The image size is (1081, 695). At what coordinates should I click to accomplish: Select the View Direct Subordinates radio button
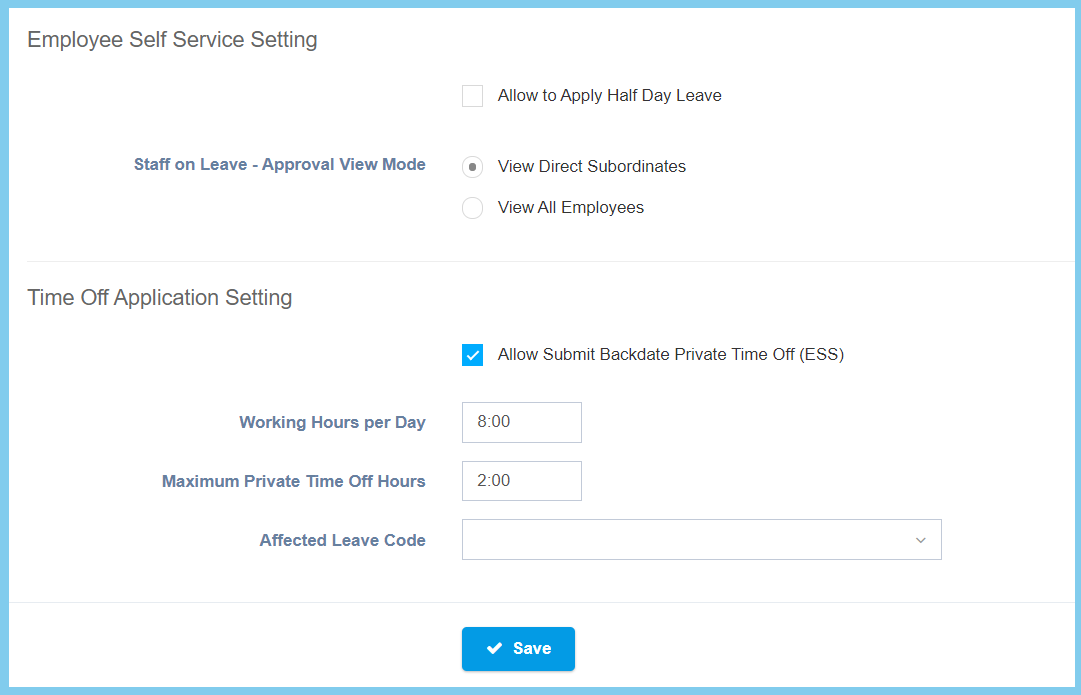coord(472,167)
